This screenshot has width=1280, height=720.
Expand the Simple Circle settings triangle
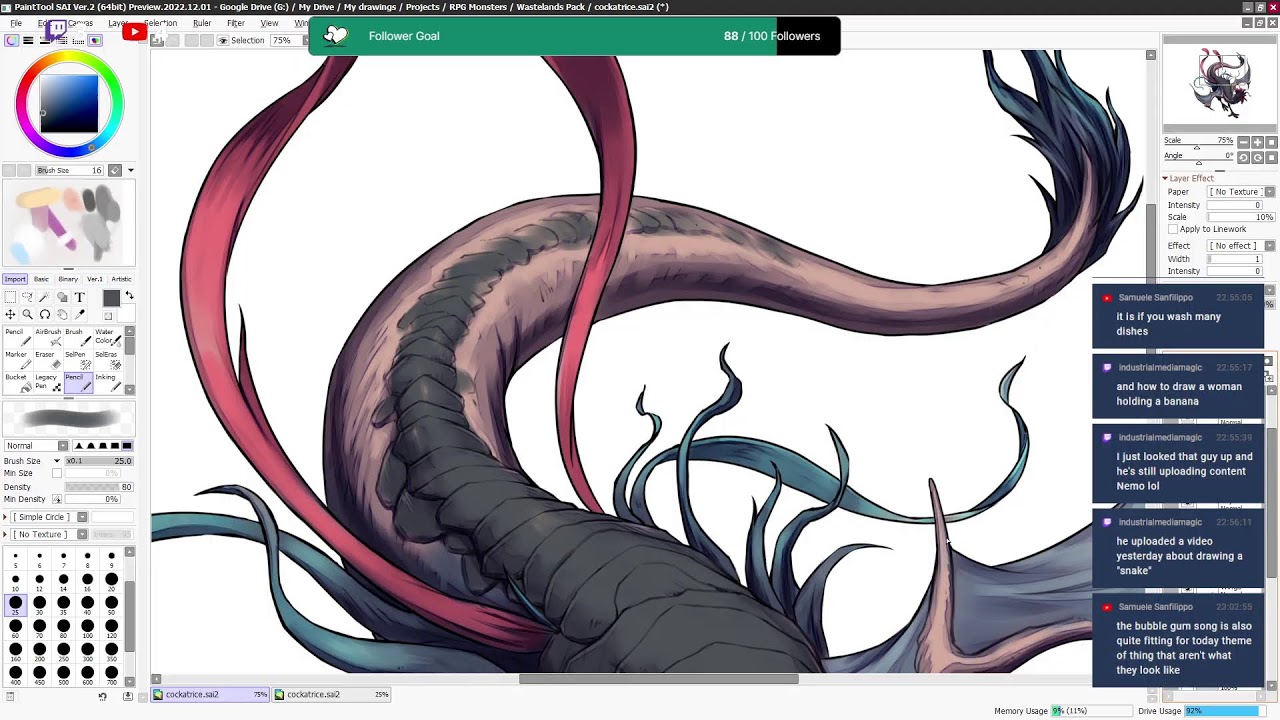[x=6, y=517]
